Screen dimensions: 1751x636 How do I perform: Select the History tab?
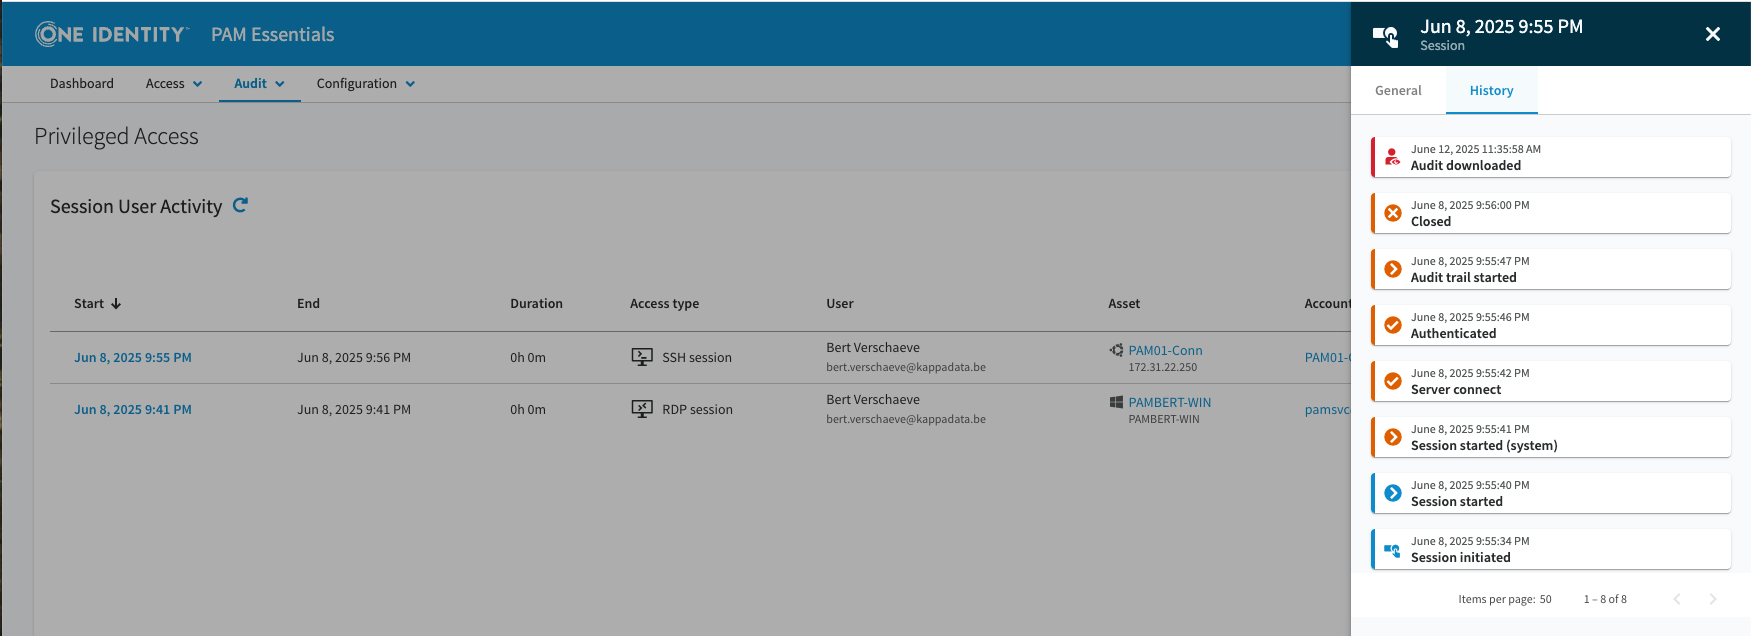(x=1490, y=91)
